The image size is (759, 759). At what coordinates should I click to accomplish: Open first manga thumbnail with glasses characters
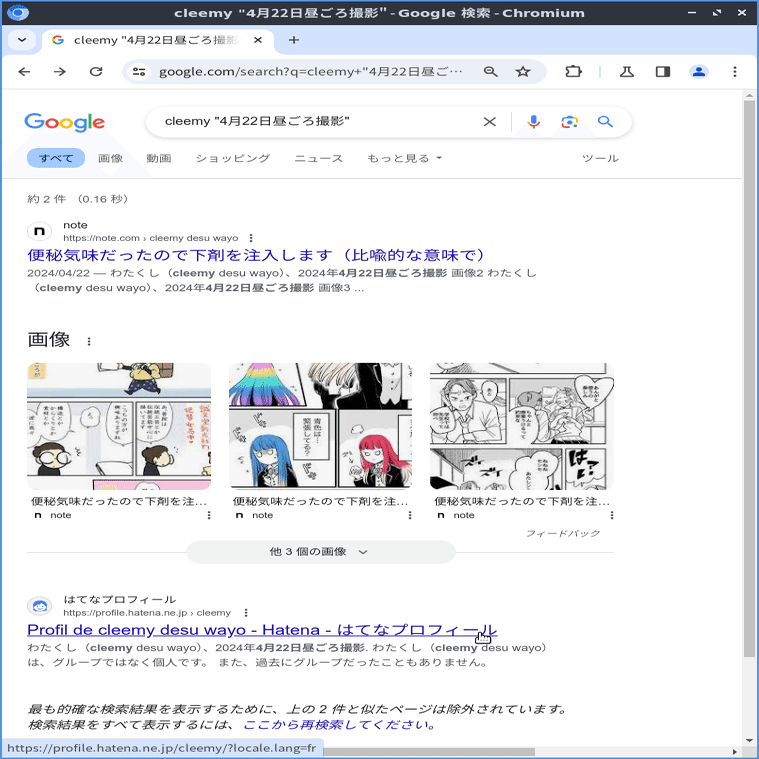119,426
